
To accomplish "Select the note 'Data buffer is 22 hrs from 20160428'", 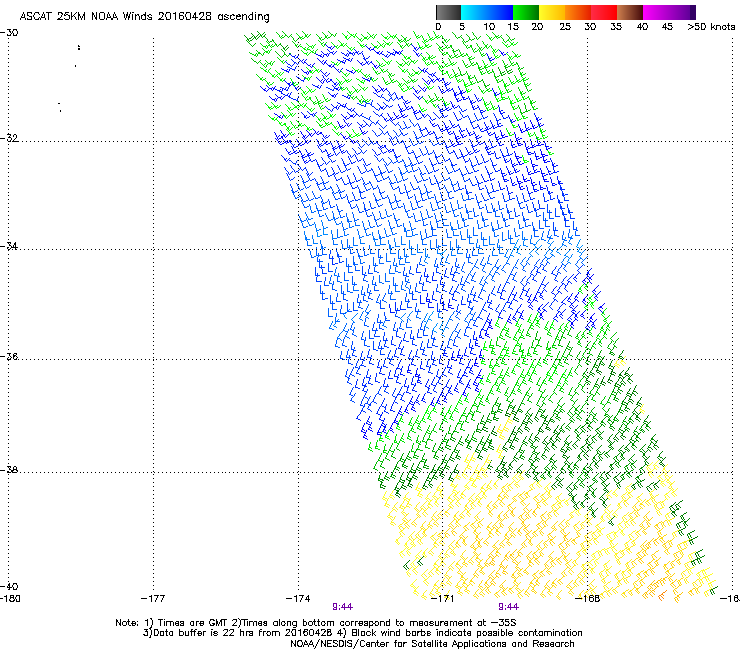I will point(238,633).
